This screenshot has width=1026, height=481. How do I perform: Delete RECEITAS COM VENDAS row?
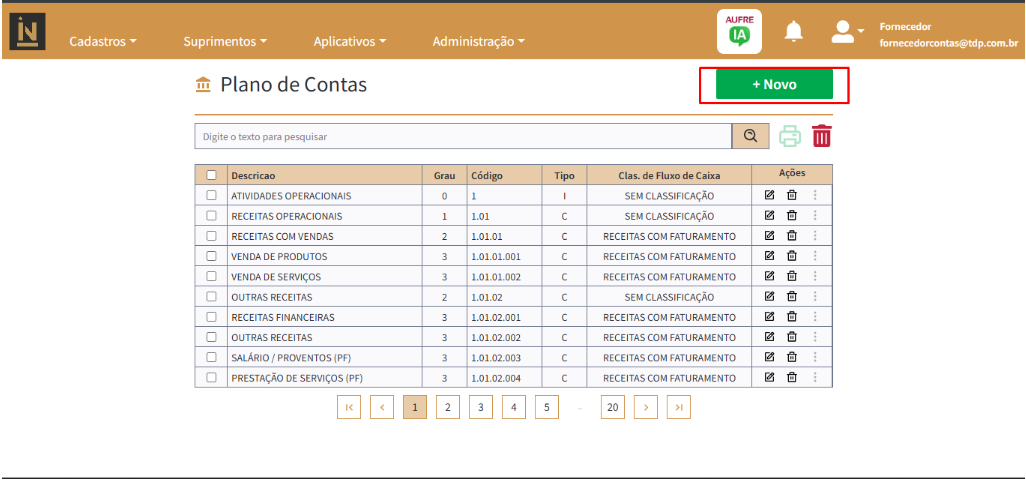[792, 236]
